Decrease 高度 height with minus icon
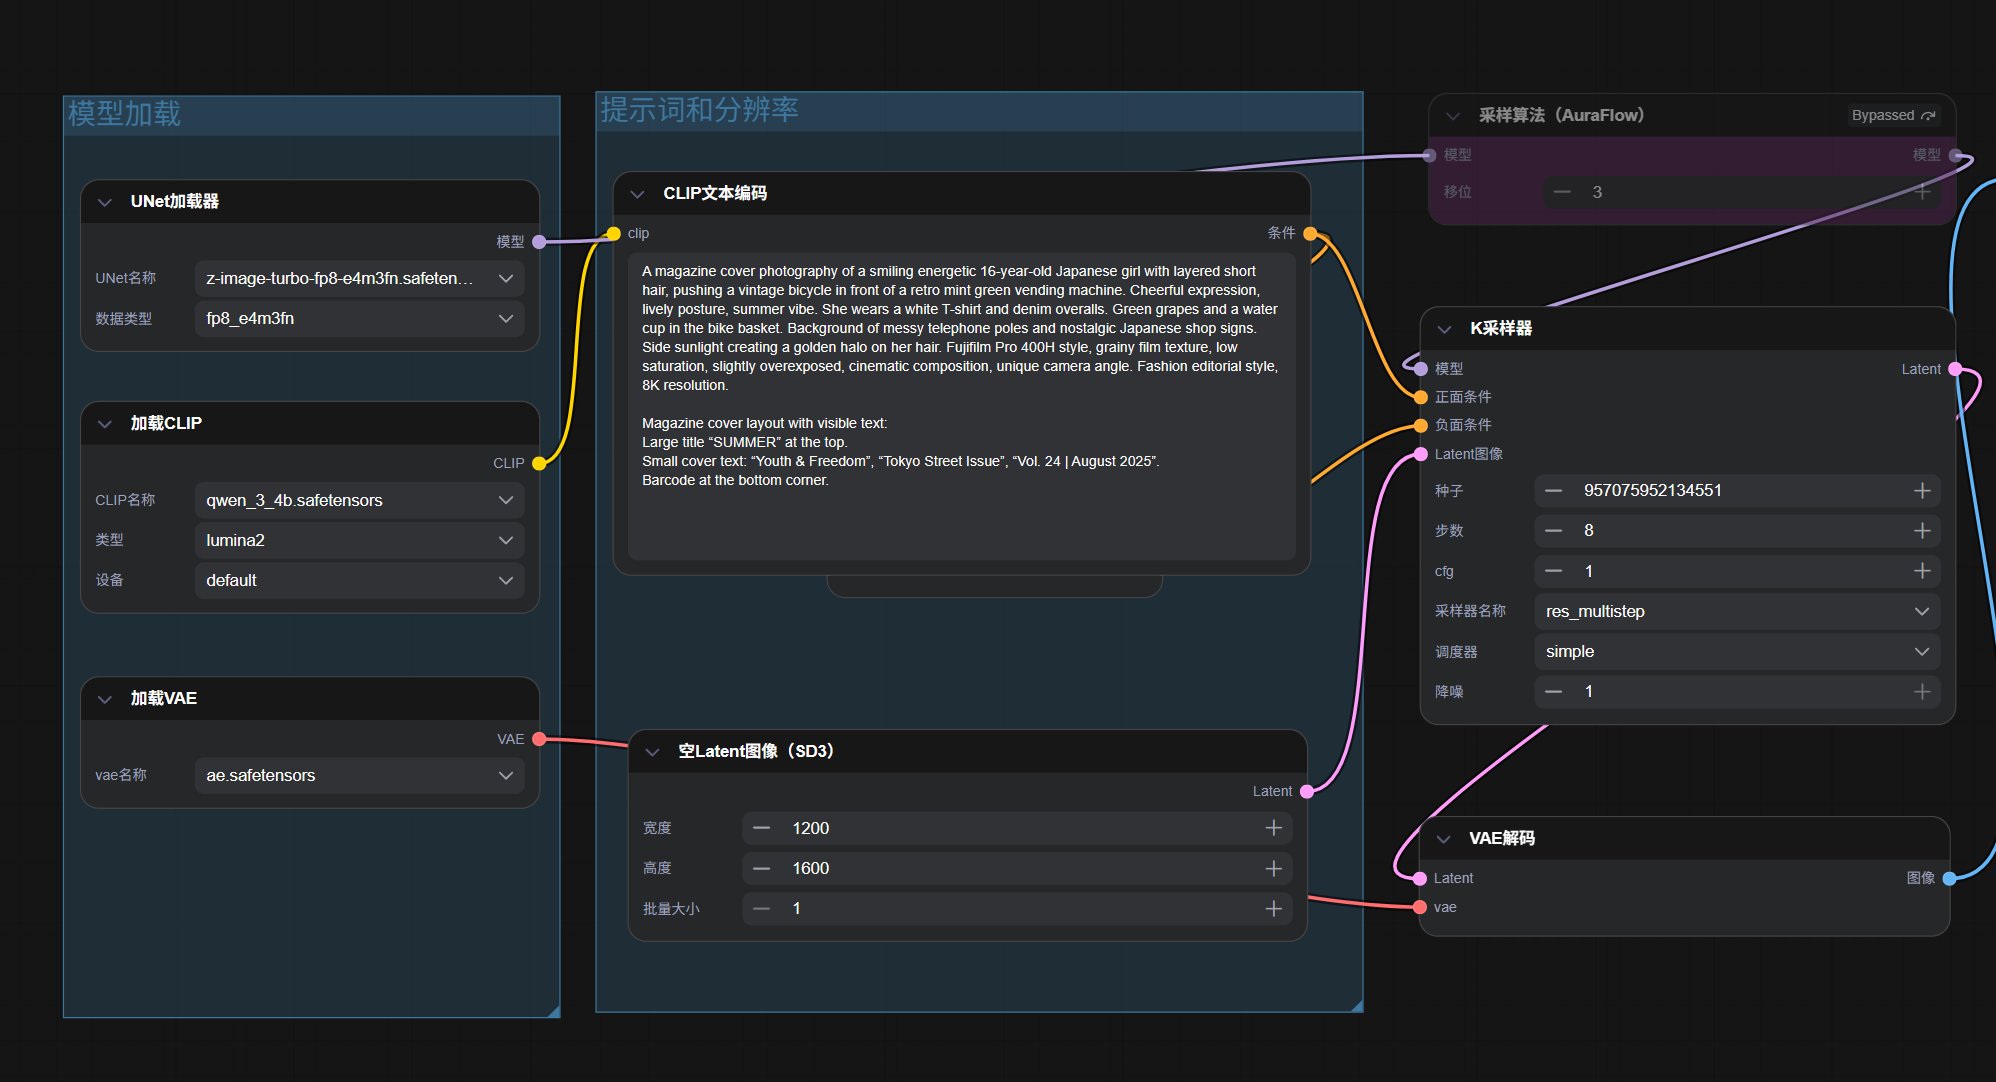 762,868
